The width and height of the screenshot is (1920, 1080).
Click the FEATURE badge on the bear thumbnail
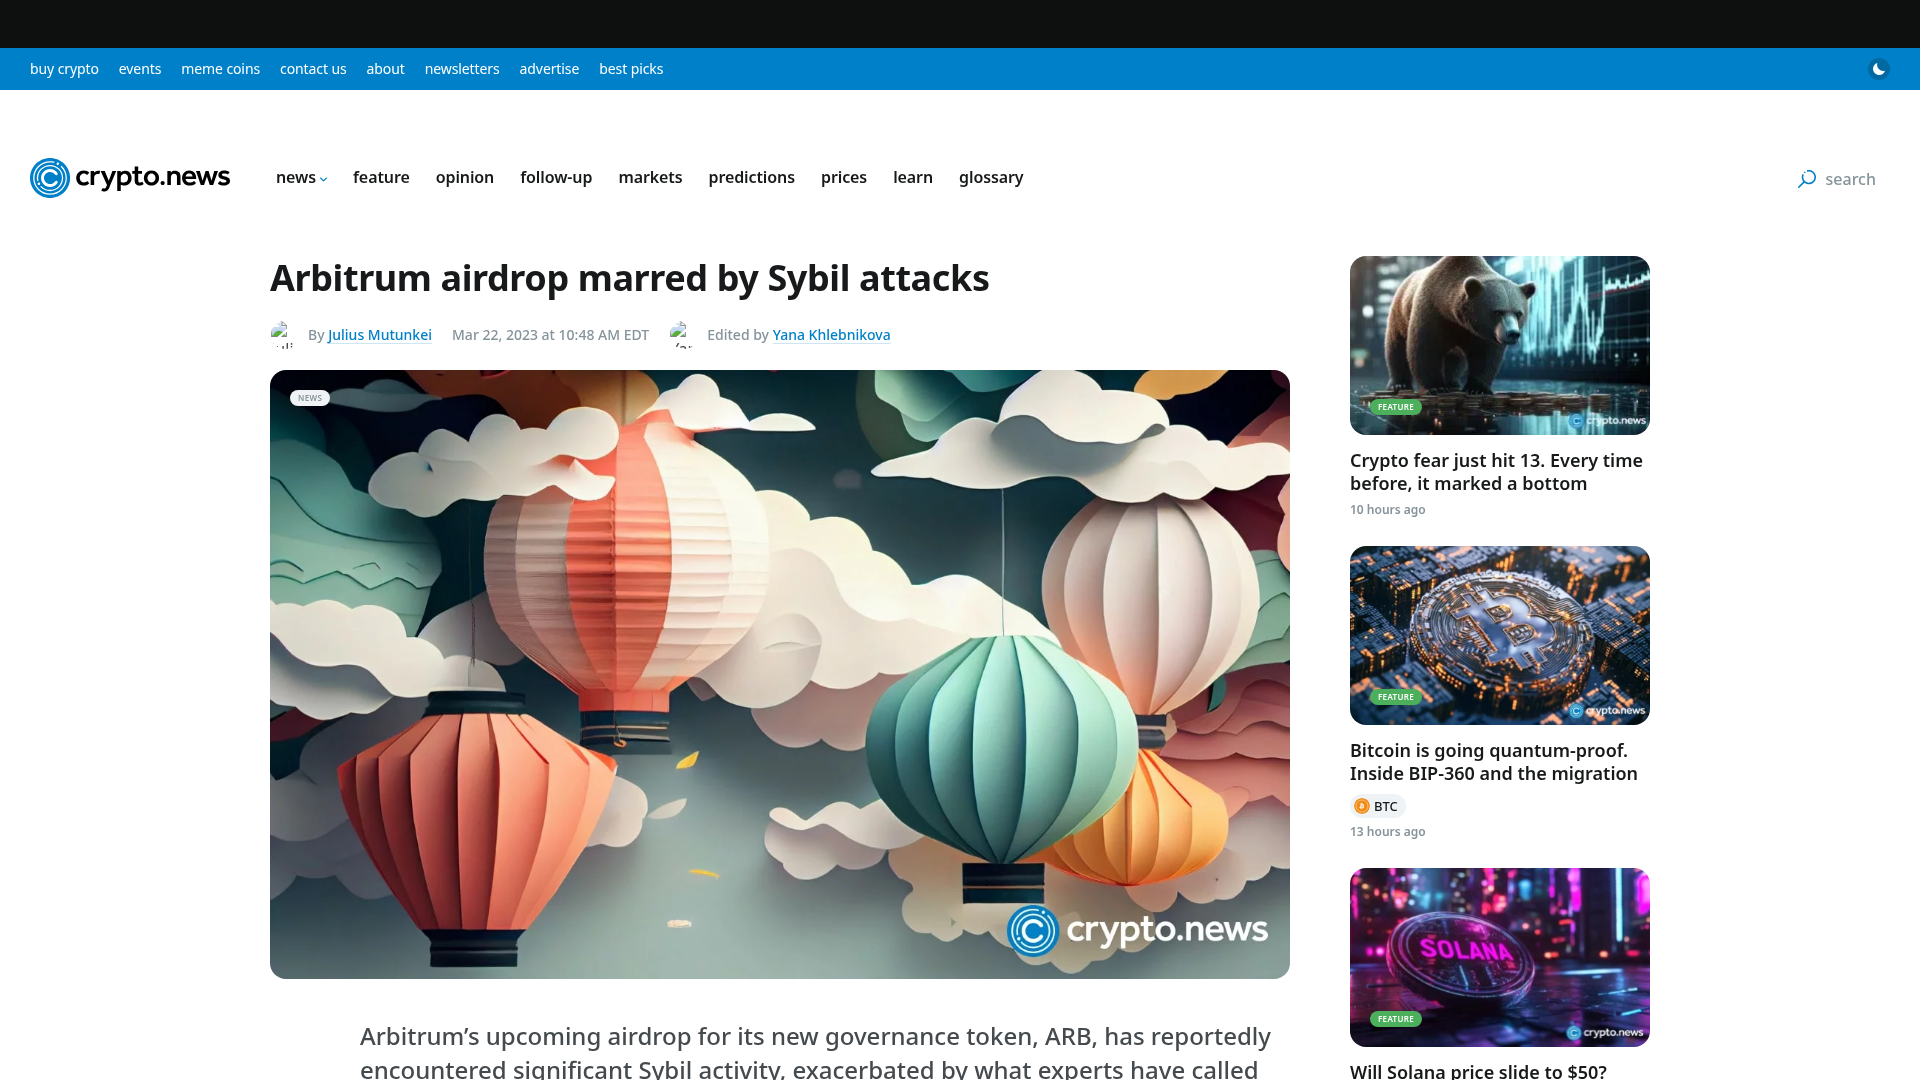1396,407
